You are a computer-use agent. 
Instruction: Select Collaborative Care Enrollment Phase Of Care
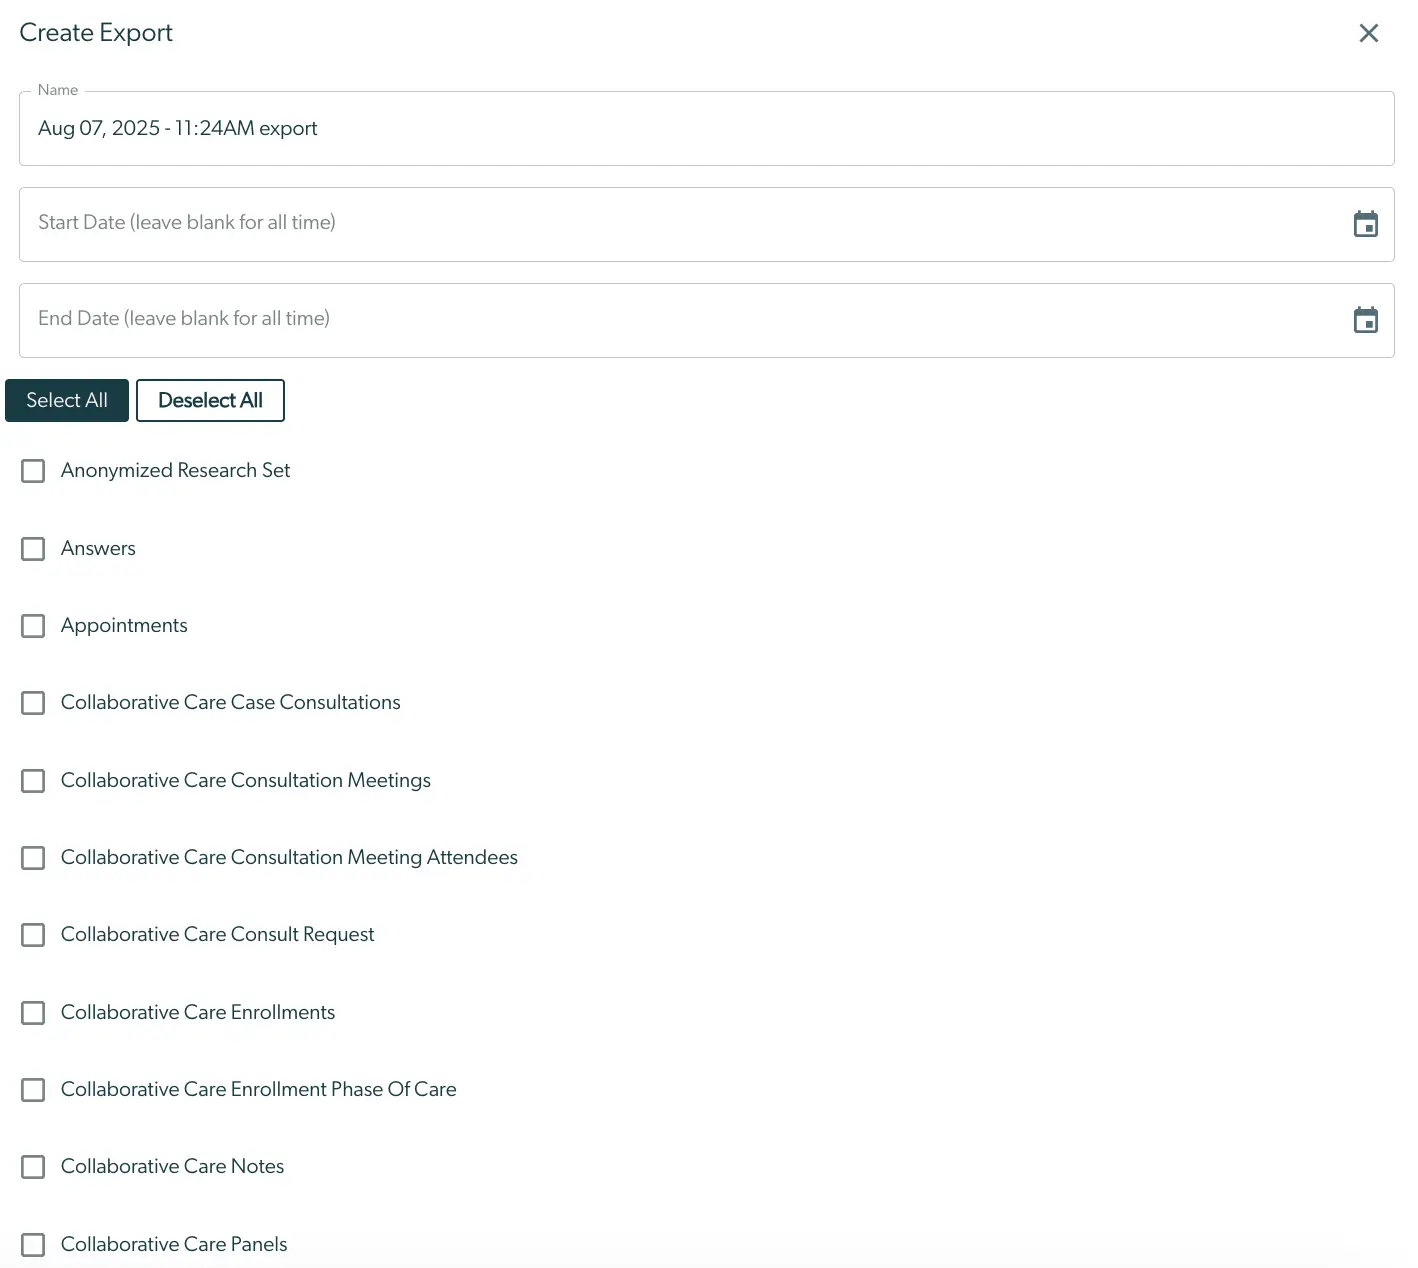point(33,1090)
